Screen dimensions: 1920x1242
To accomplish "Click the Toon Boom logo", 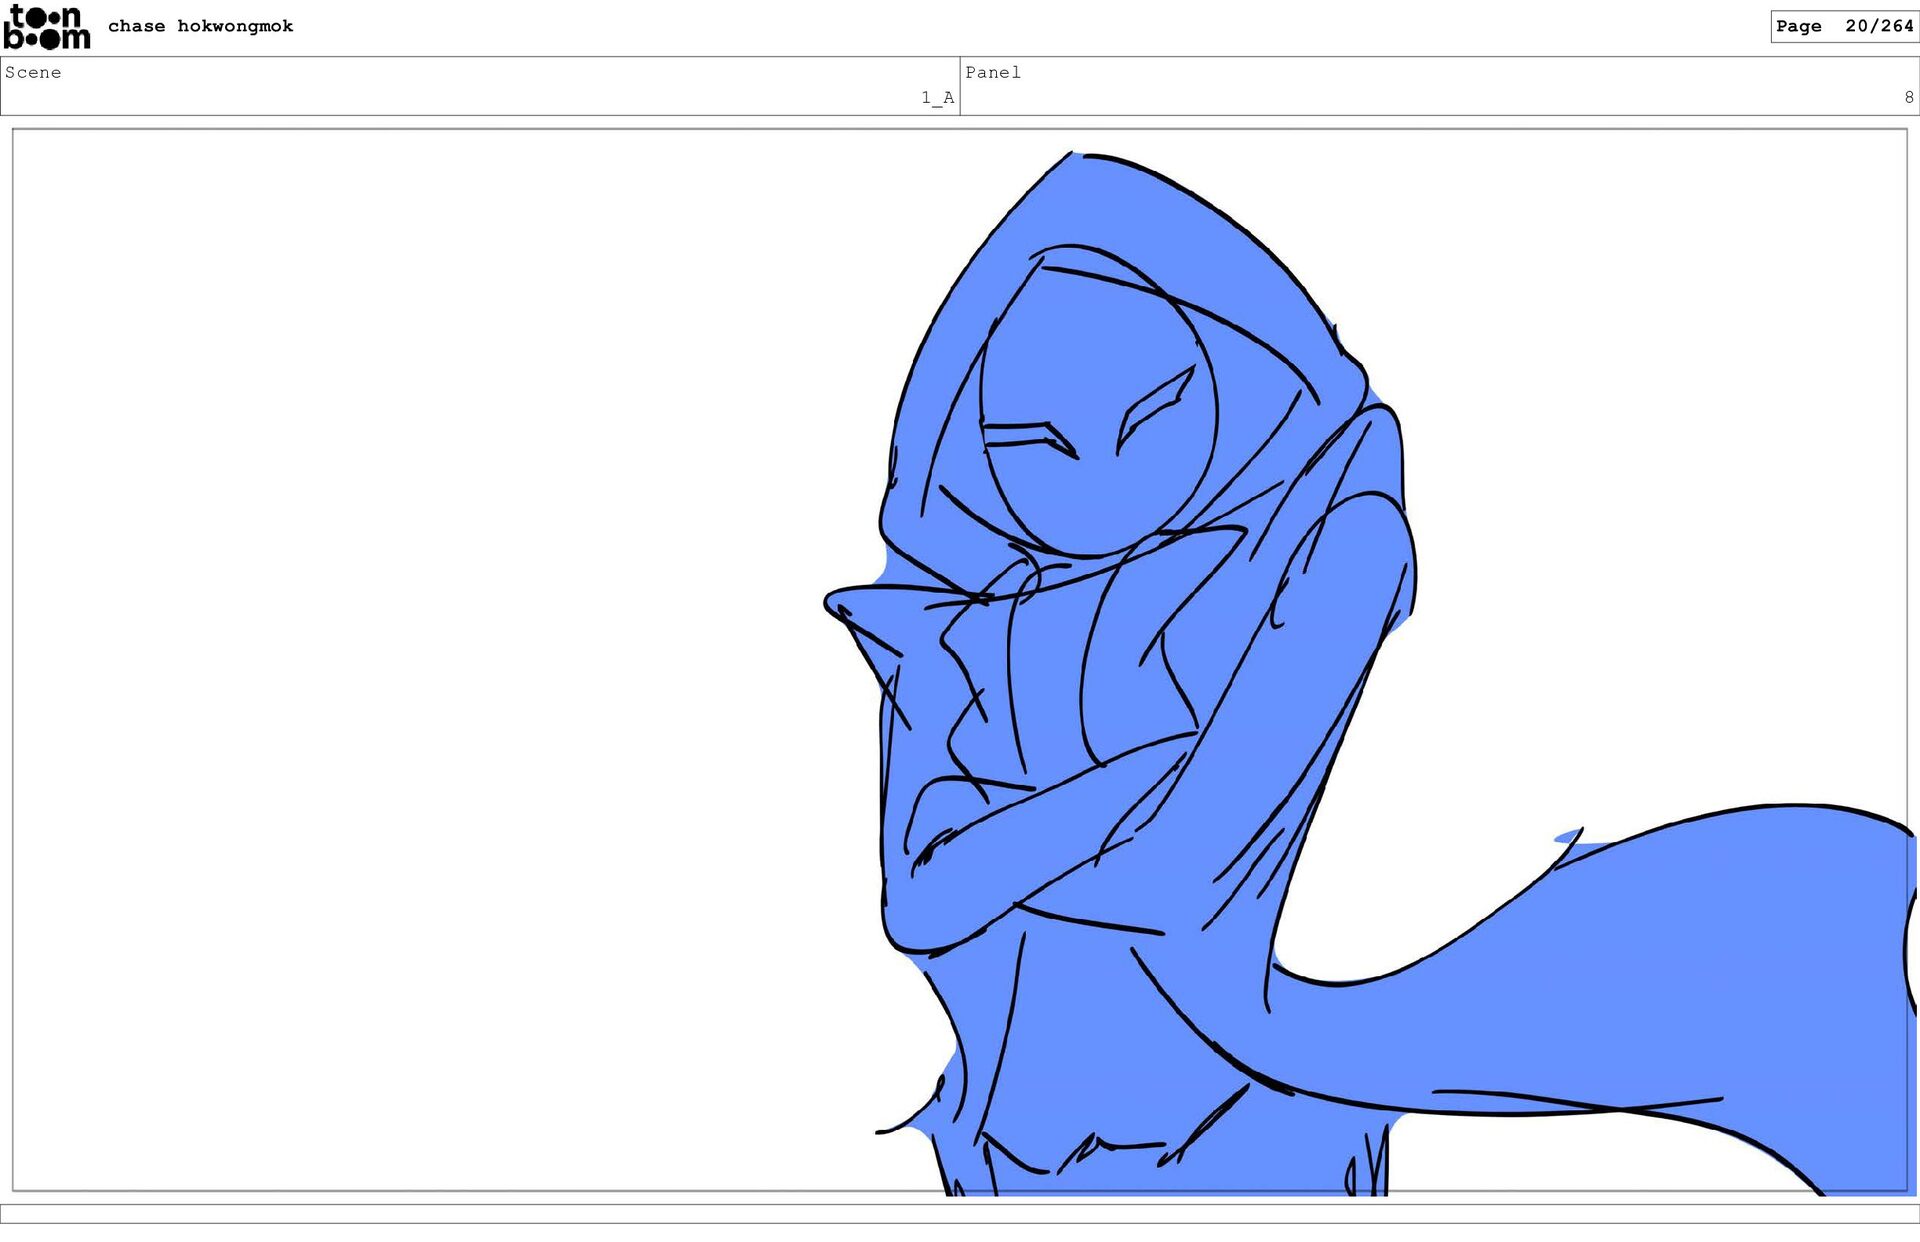I will coord(46,27).
